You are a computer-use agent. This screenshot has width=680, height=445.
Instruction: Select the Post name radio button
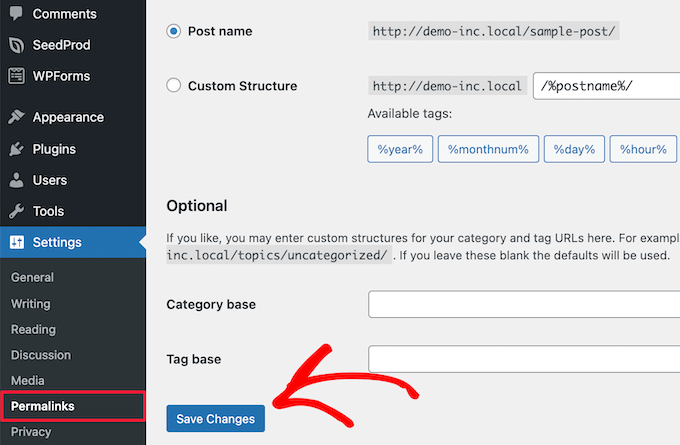(x=174, y=31)
